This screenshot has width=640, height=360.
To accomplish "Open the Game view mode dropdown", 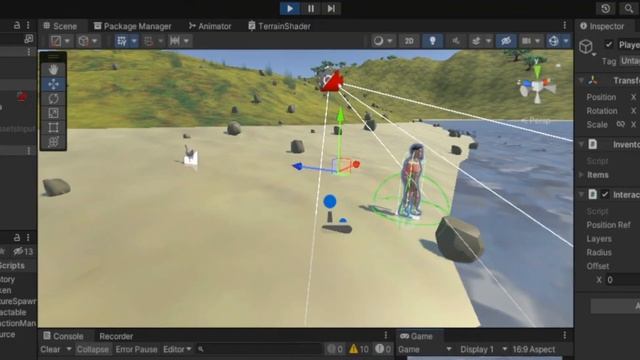I will [425, 349].
